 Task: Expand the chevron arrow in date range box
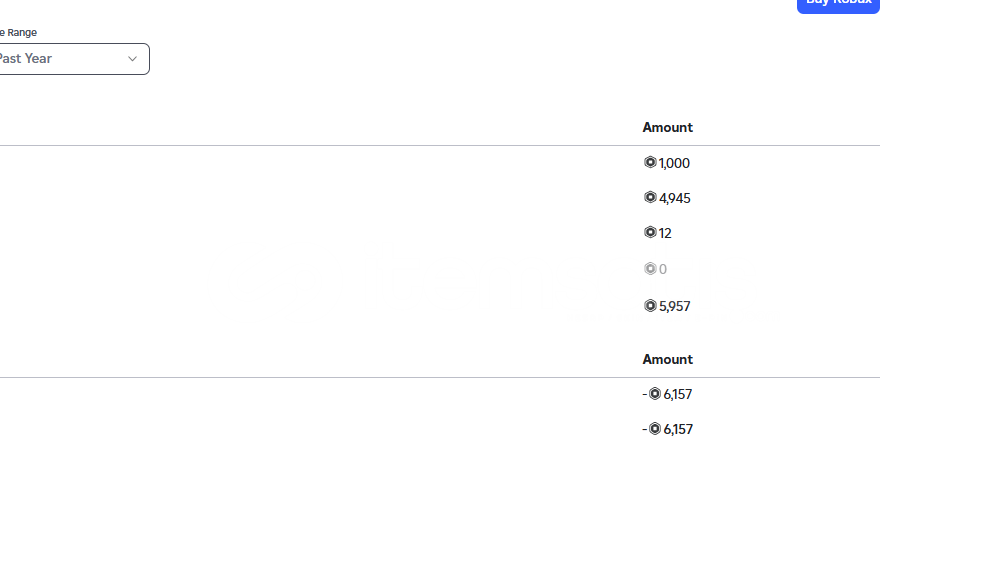click(132, 59)
